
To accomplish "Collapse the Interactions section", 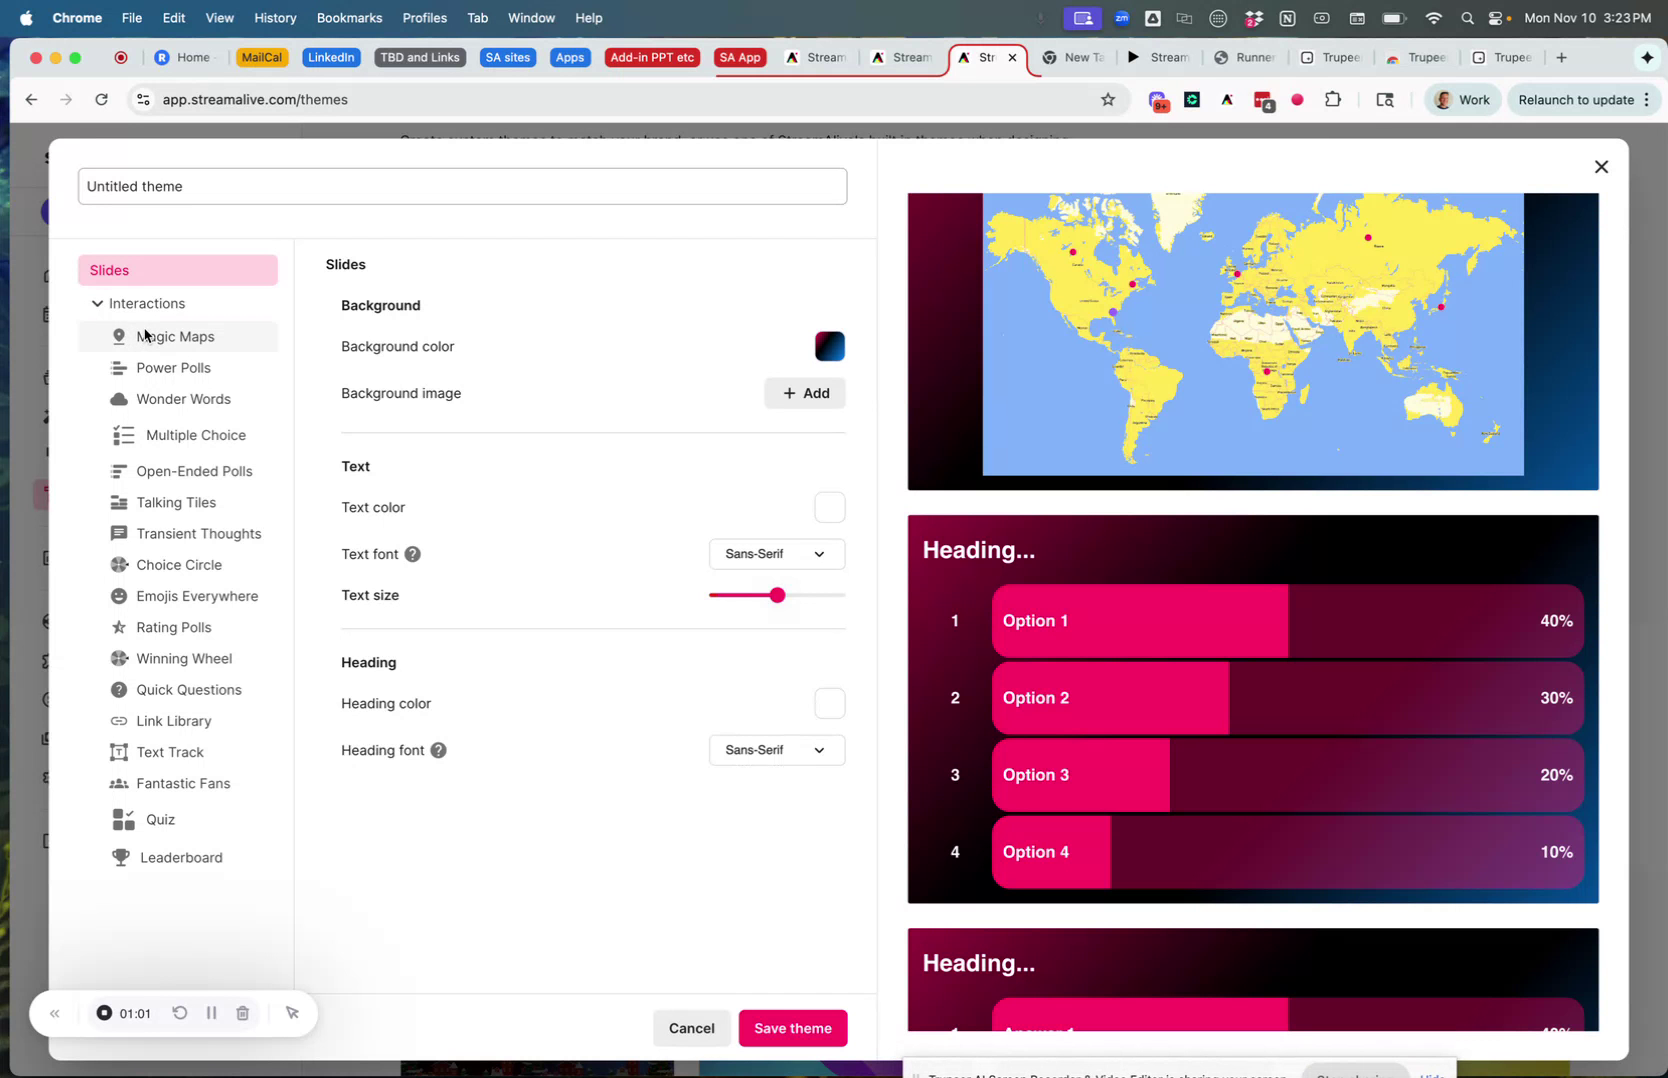I will click(98, 303).
